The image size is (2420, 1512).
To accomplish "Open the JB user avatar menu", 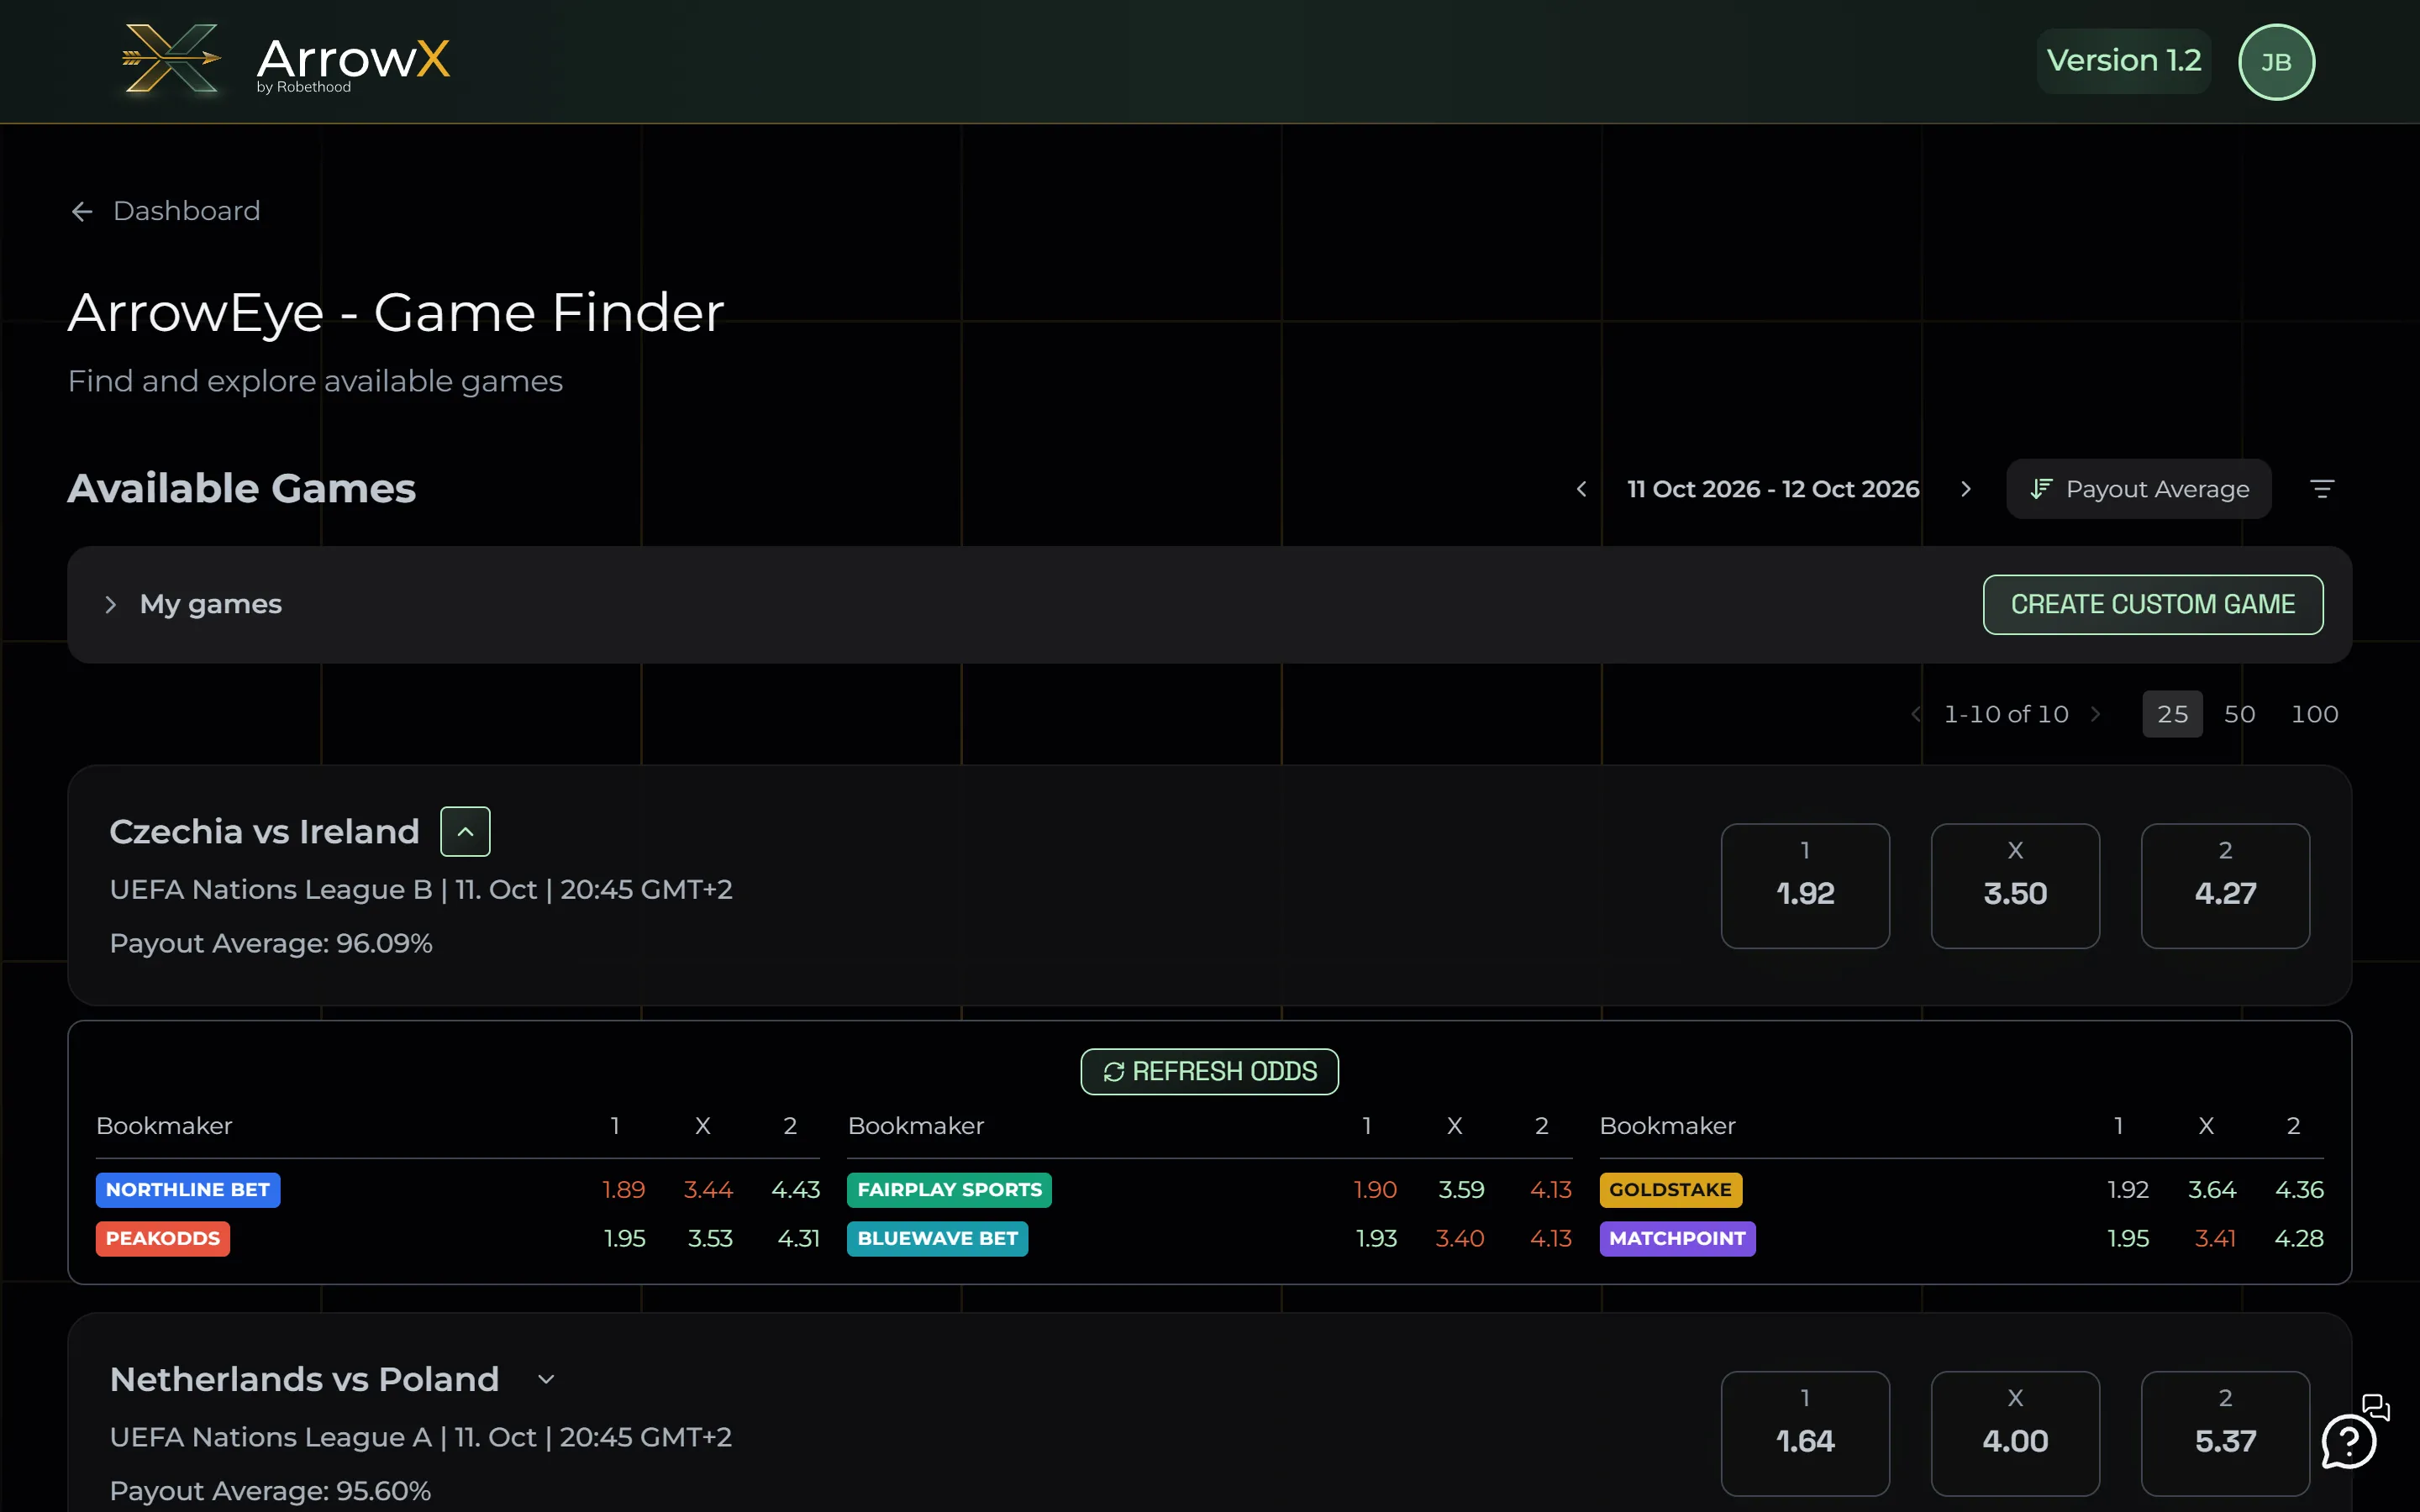I will pyautogui.click(x=2276, y=62).
